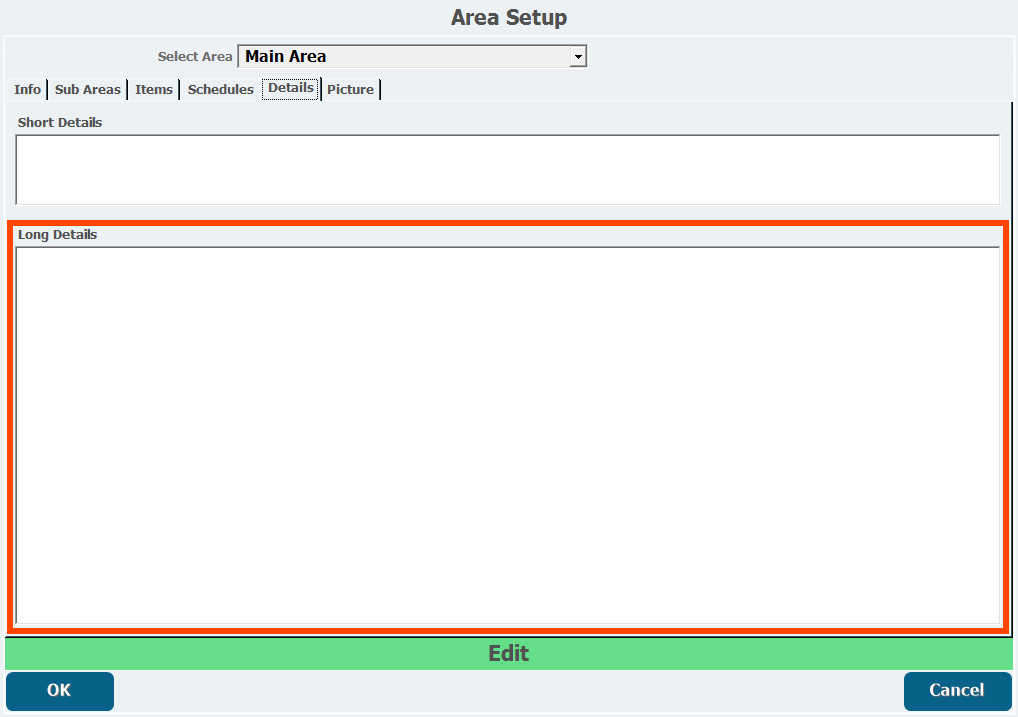Click the Short Details label
The image size is (1018, 717).
click(60, 123)
